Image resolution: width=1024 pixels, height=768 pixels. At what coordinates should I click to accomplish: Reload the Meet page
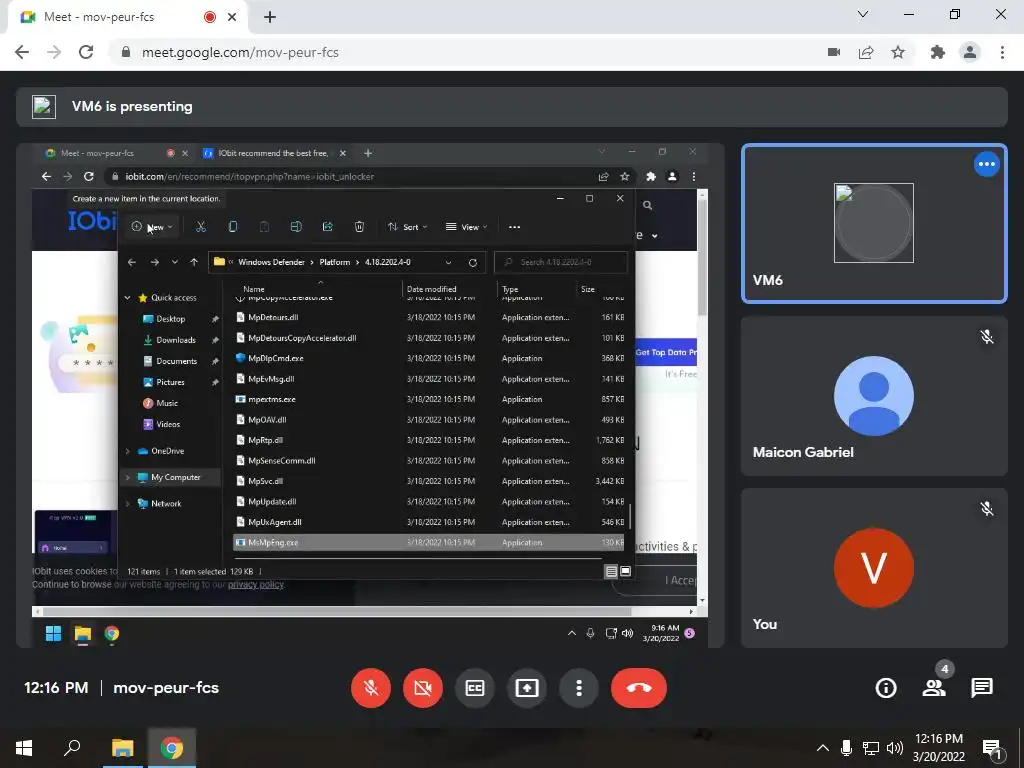[86, 52]
